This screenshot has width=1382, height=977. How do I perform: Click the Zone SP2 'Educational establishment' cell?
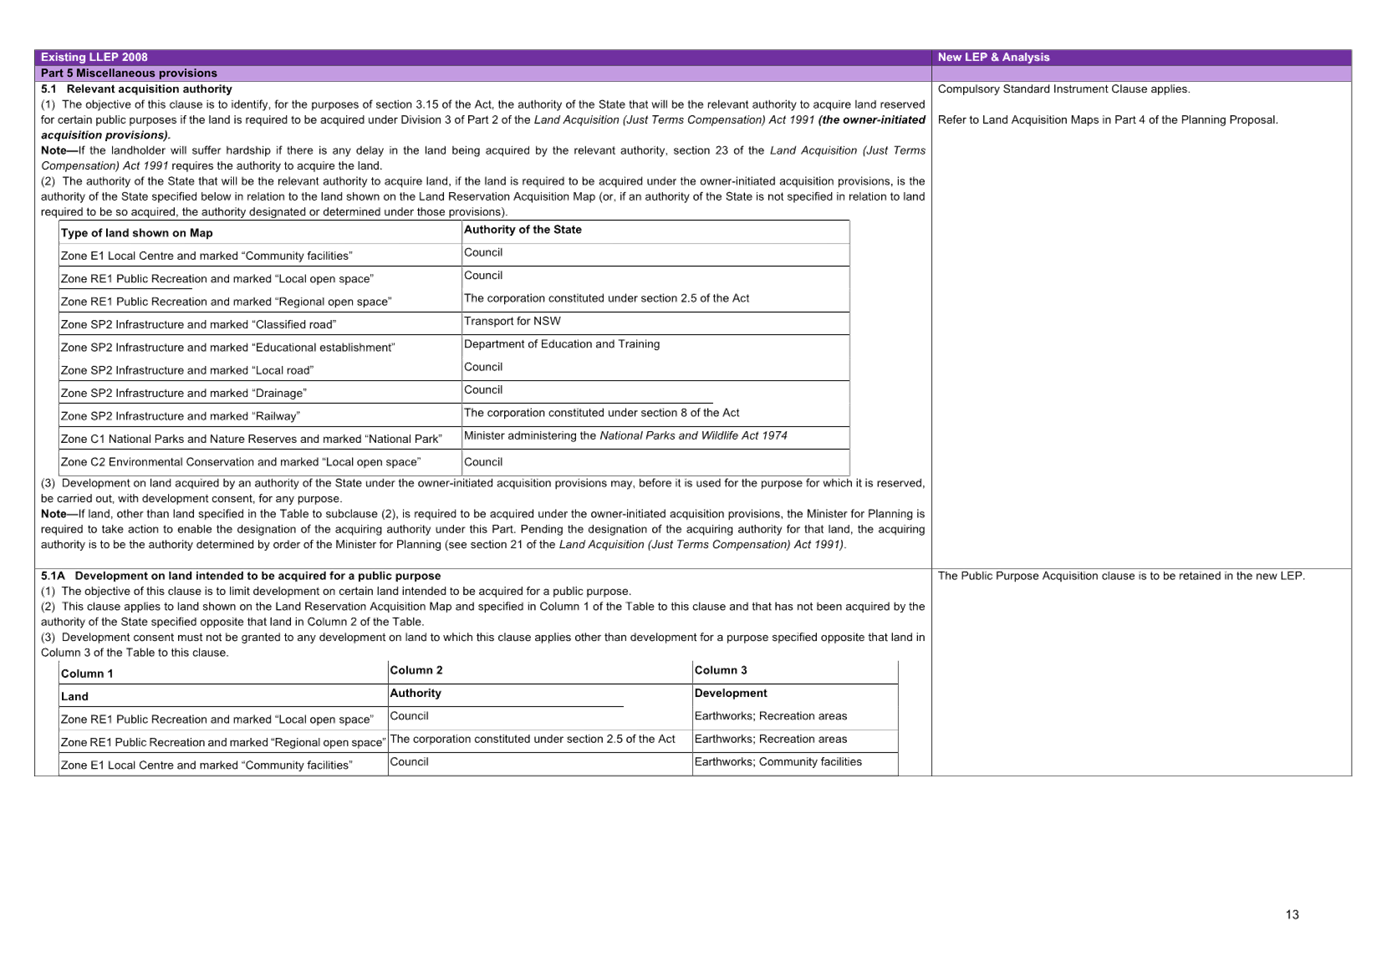coord(227,347)
